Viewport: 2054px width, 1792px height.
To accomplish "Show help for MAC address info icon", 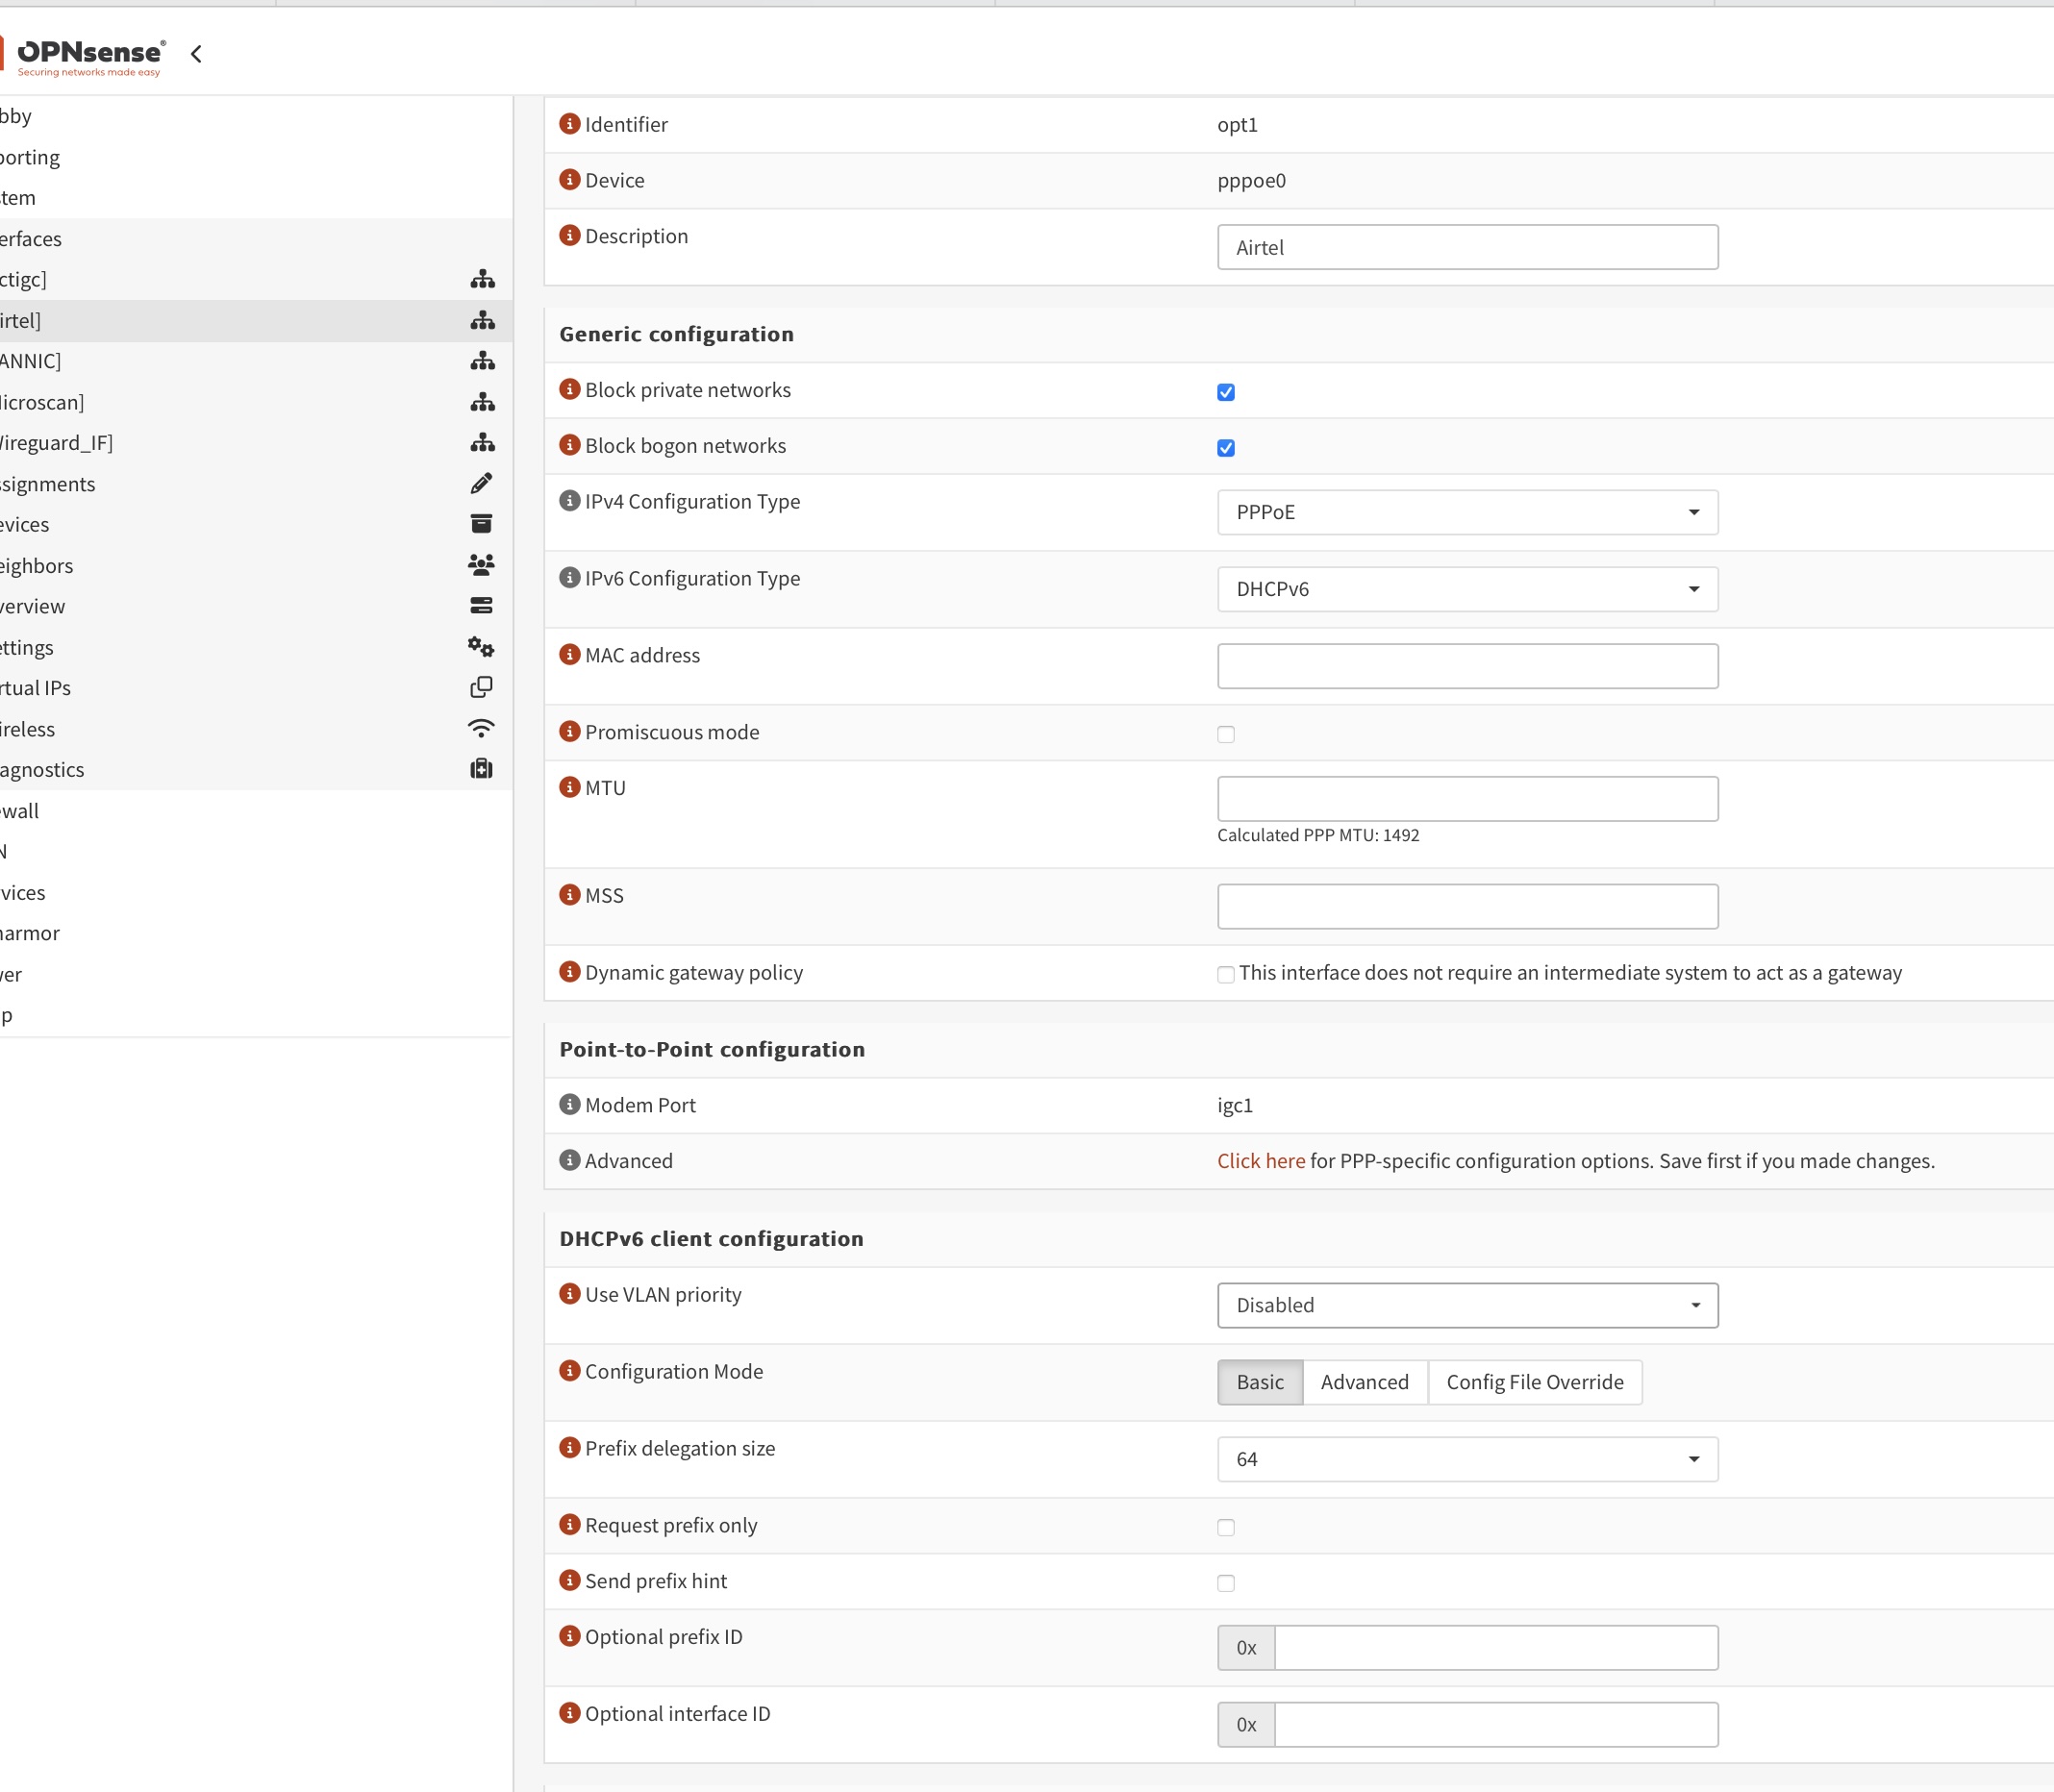I will [570, 654].
